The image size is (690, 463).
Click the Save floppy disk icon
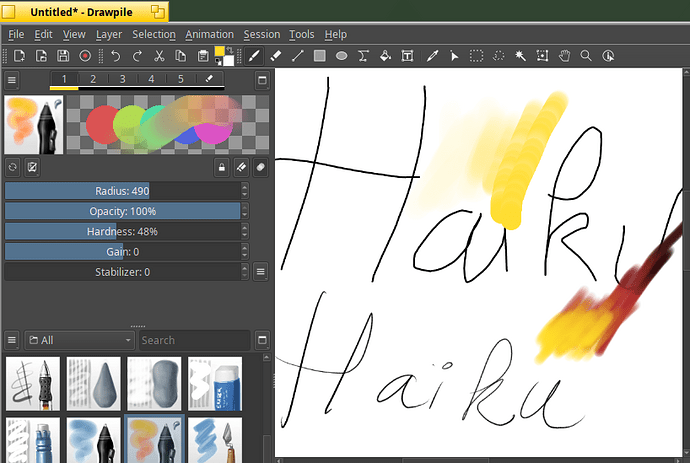[x=63, y=56]
